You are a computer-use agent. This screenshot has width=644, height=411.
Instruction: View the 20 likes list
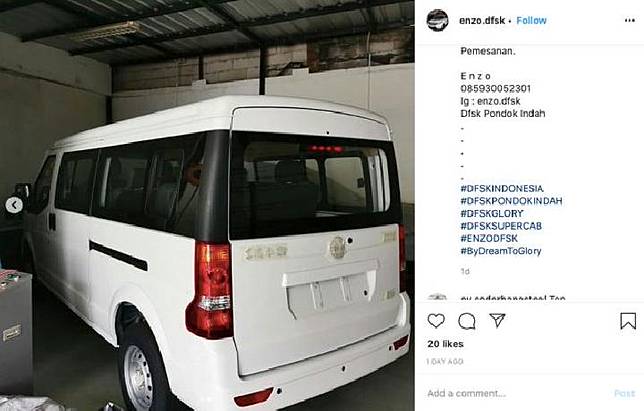(x=445, y=344)
